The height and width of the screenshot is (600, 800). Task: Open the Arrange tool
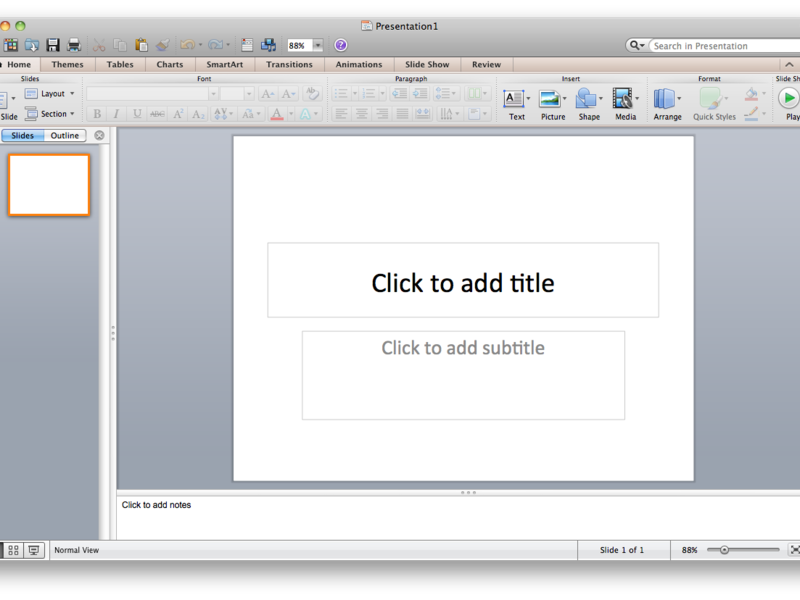click(x=667, y=105)
